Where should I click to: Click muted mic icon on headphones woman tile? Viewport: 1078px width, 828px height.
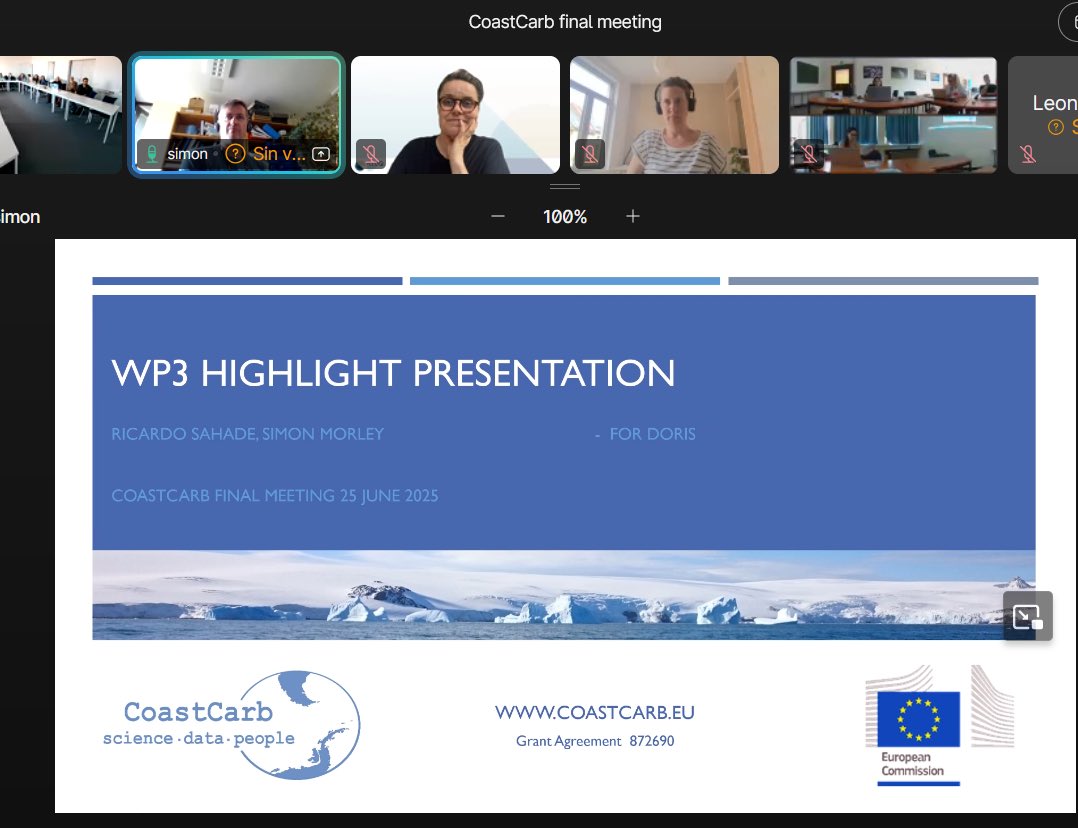point(590,154)
